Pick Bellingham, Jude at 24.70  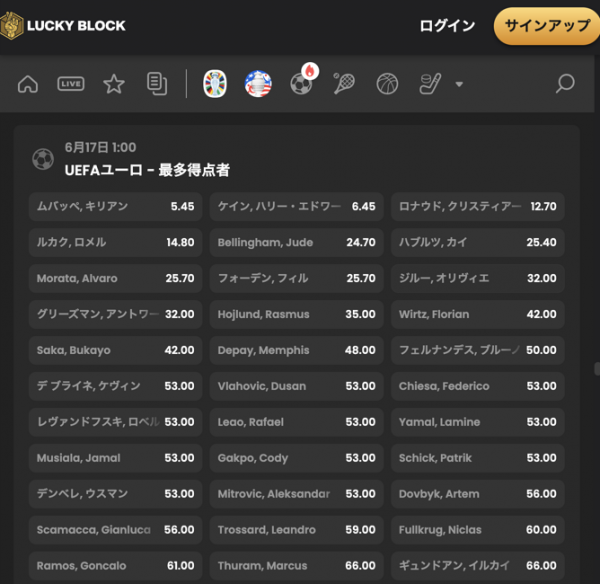pyautogui.click(x=297, y=242)
